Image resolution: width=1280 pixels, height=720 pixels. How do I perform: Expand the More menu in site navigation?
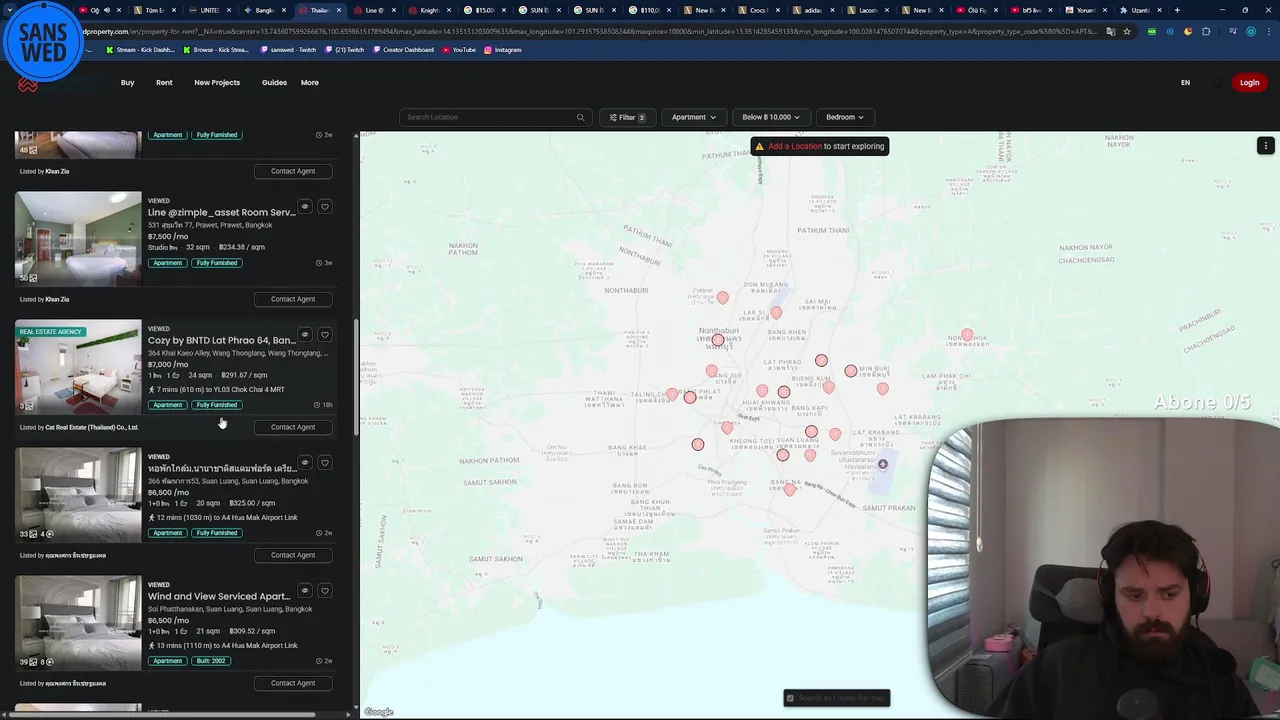point(310,83)
